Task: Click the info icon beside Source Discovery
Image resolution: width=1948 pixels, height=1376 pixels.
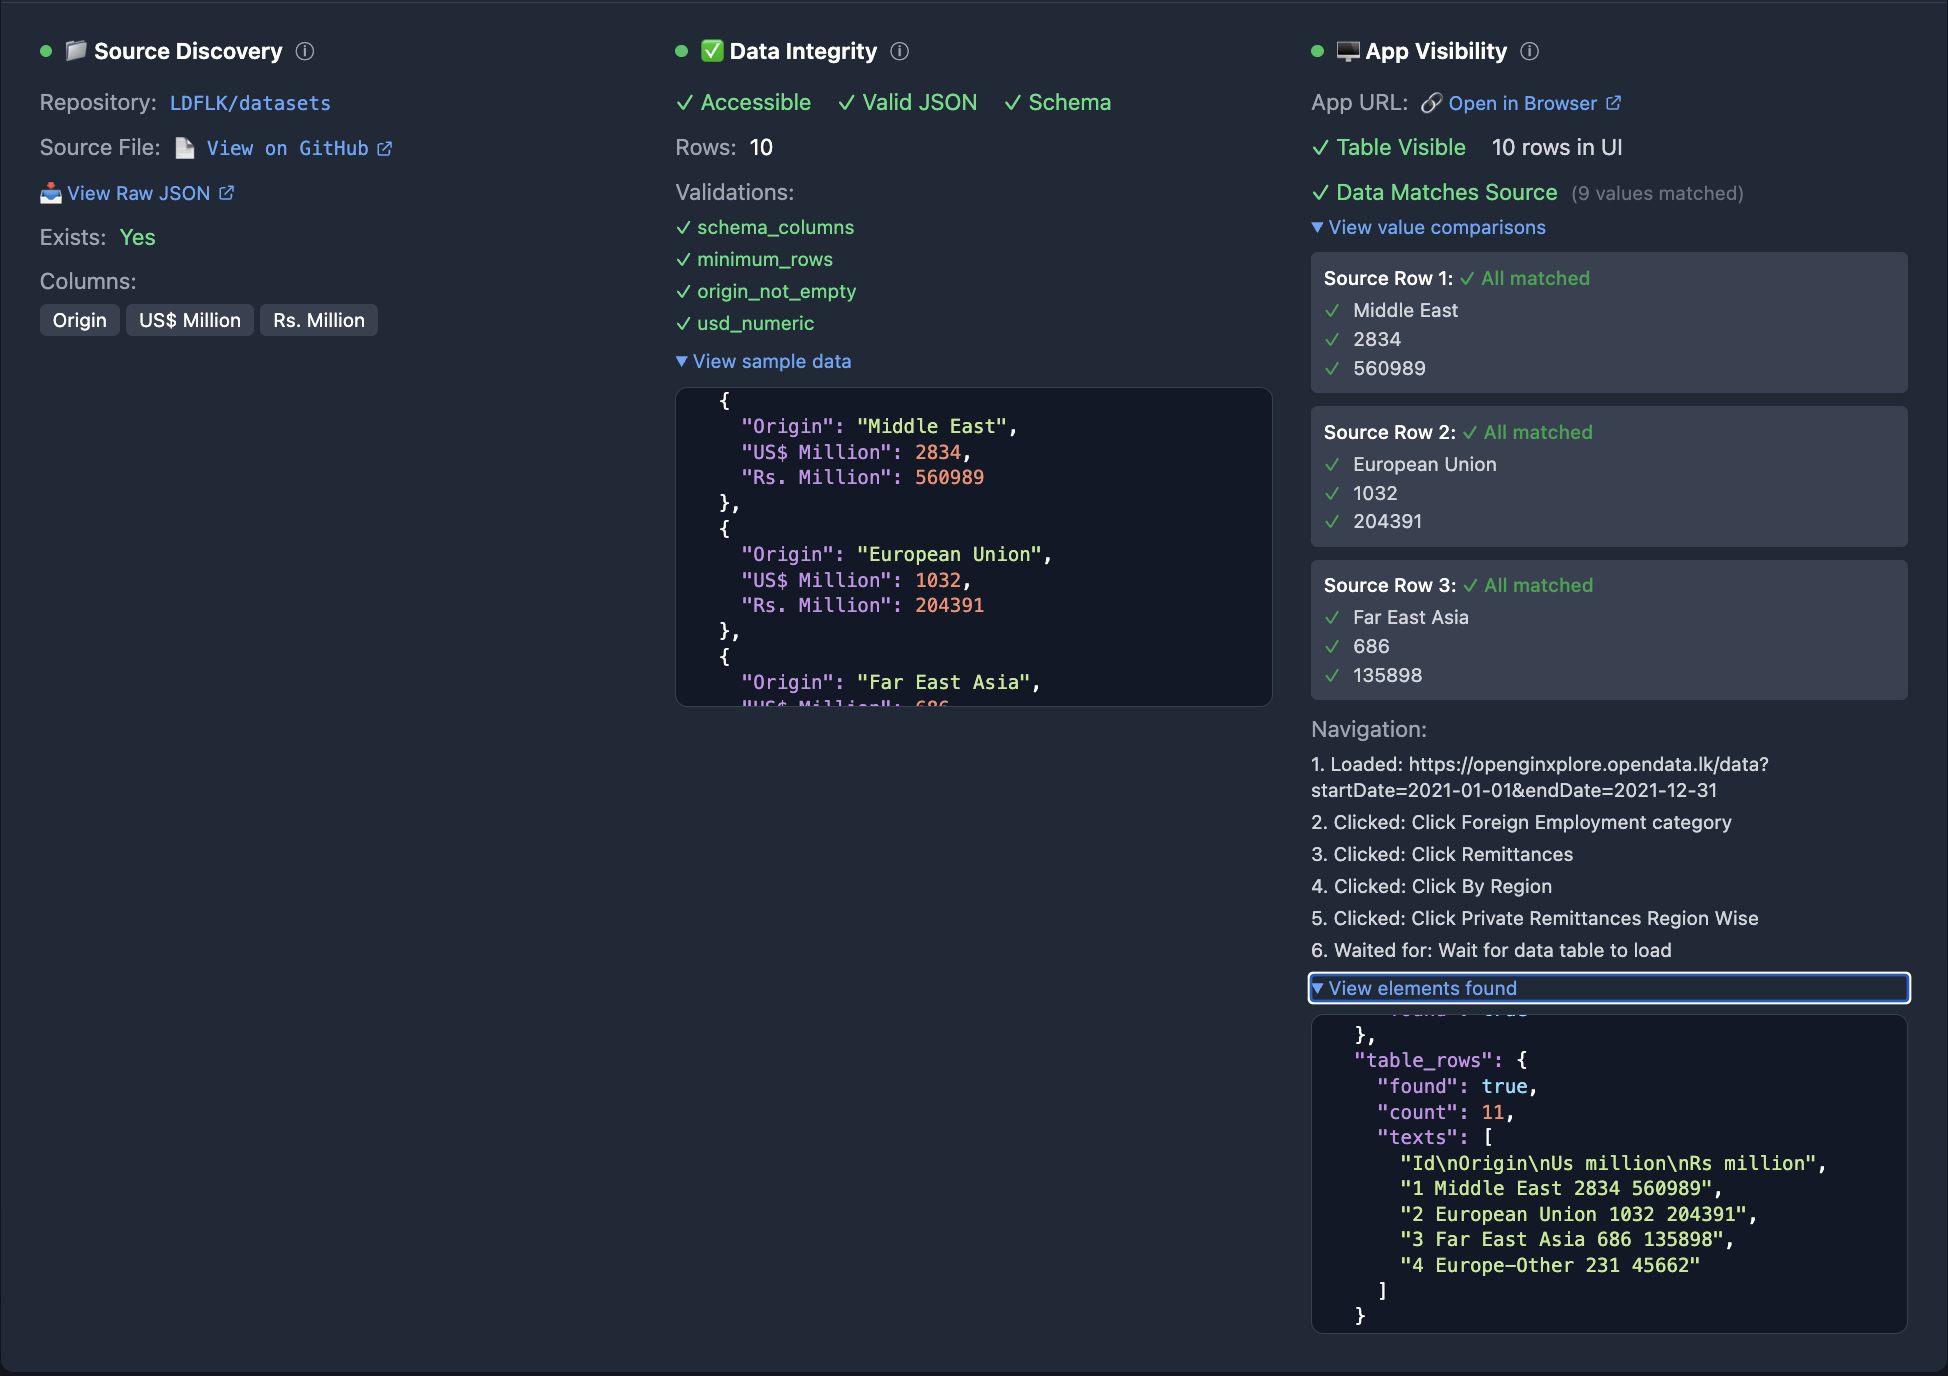Action: coord(306,52)
